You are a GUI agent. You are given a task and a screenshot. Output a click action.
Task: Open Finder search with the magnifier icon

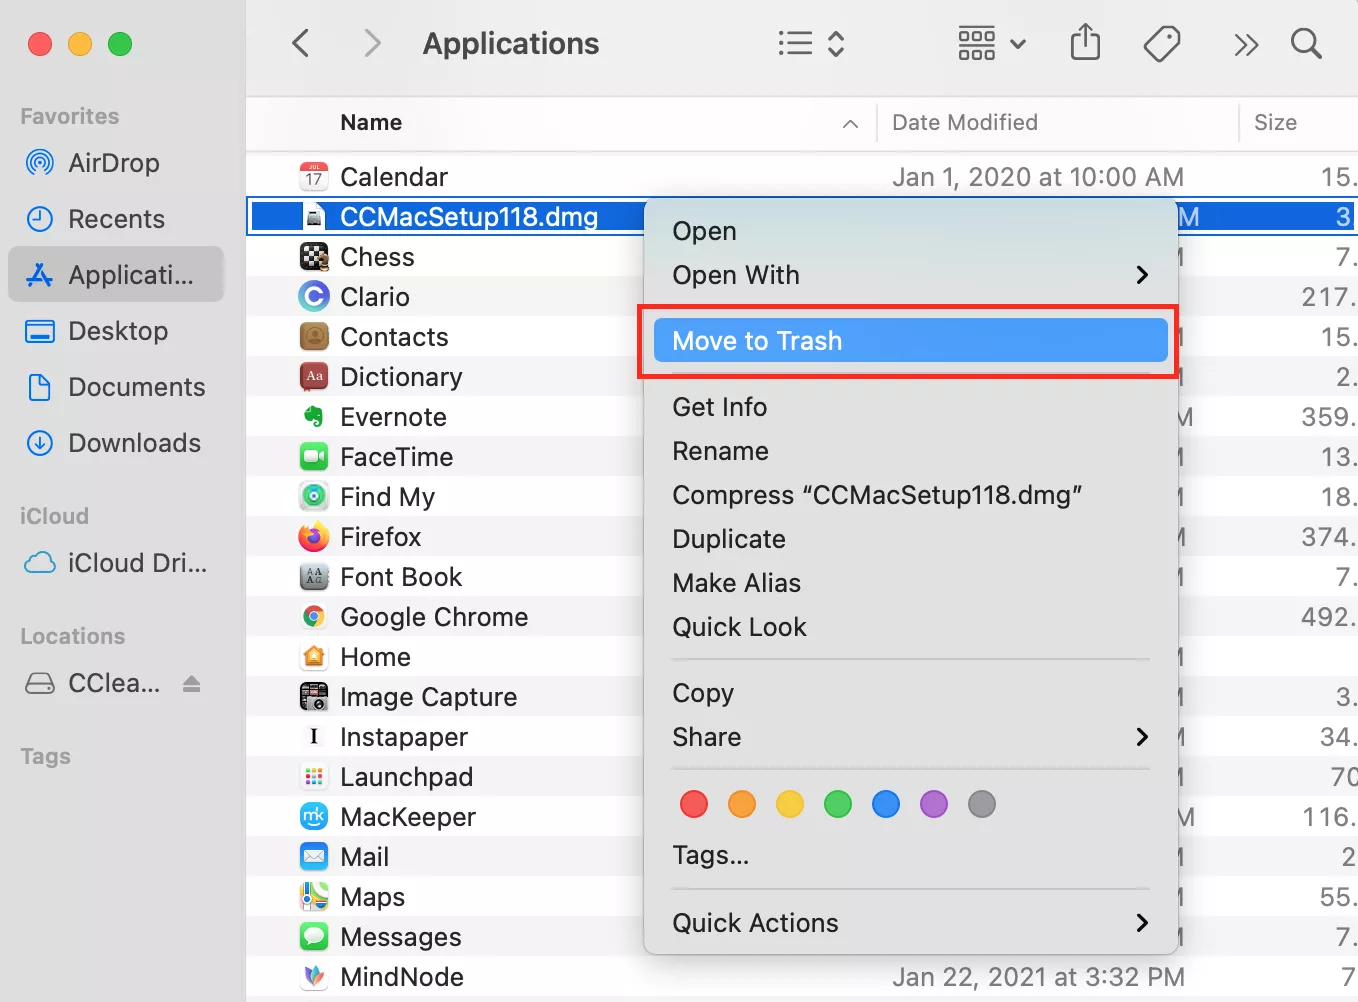[1307, 44]
